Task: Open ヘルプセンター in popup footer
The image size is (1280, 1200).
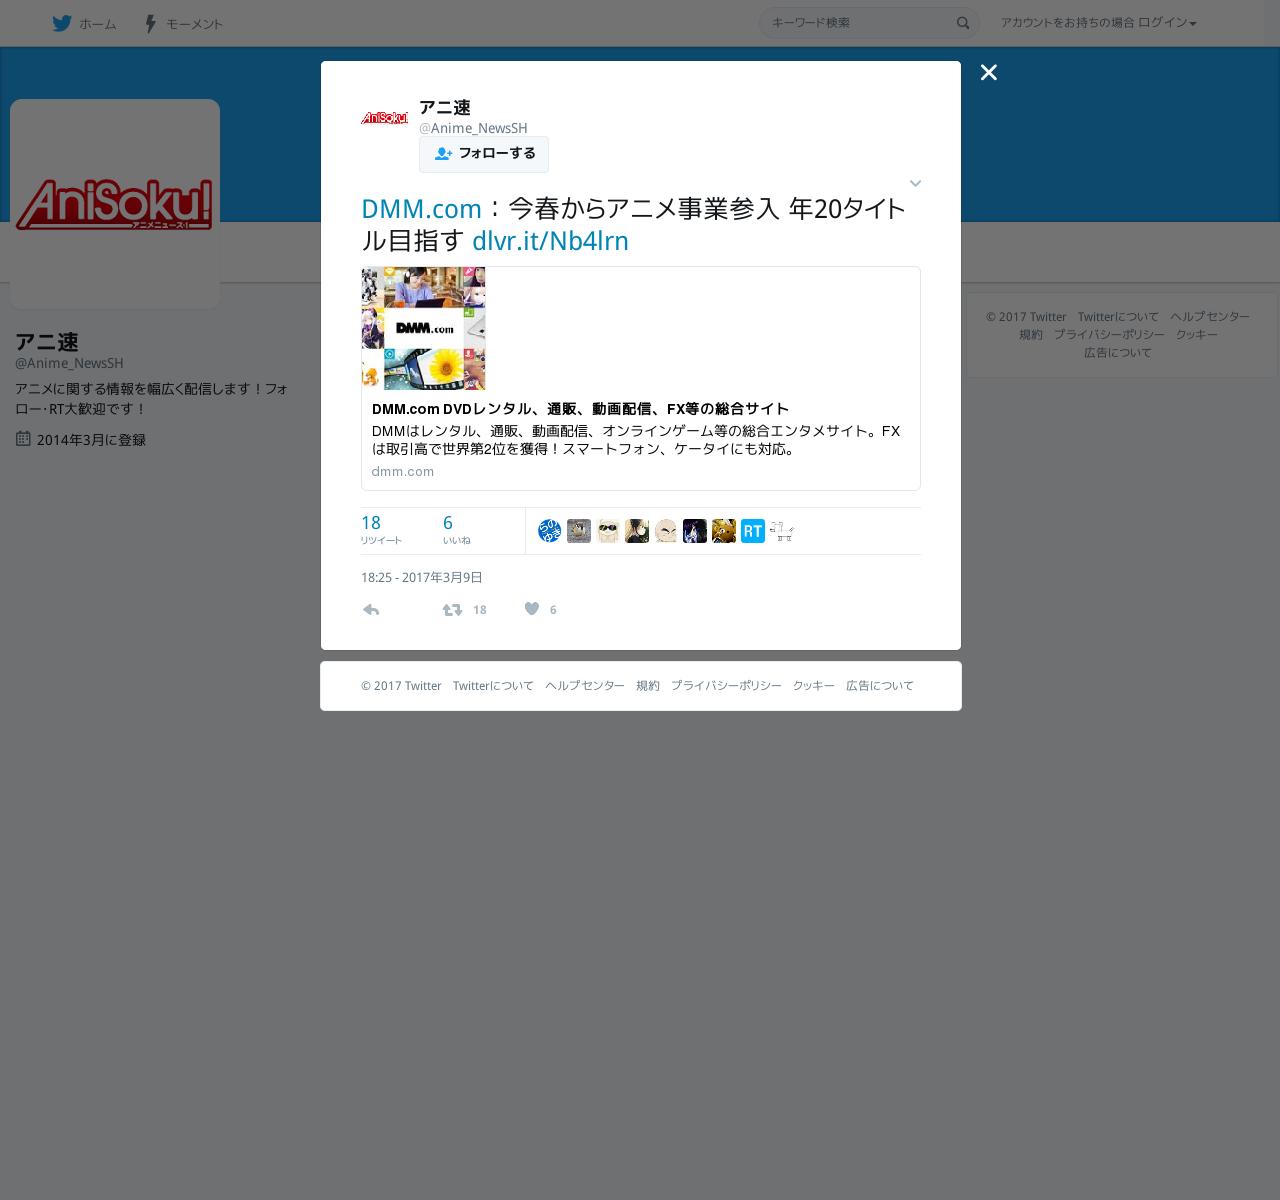Action: [585, 685]
